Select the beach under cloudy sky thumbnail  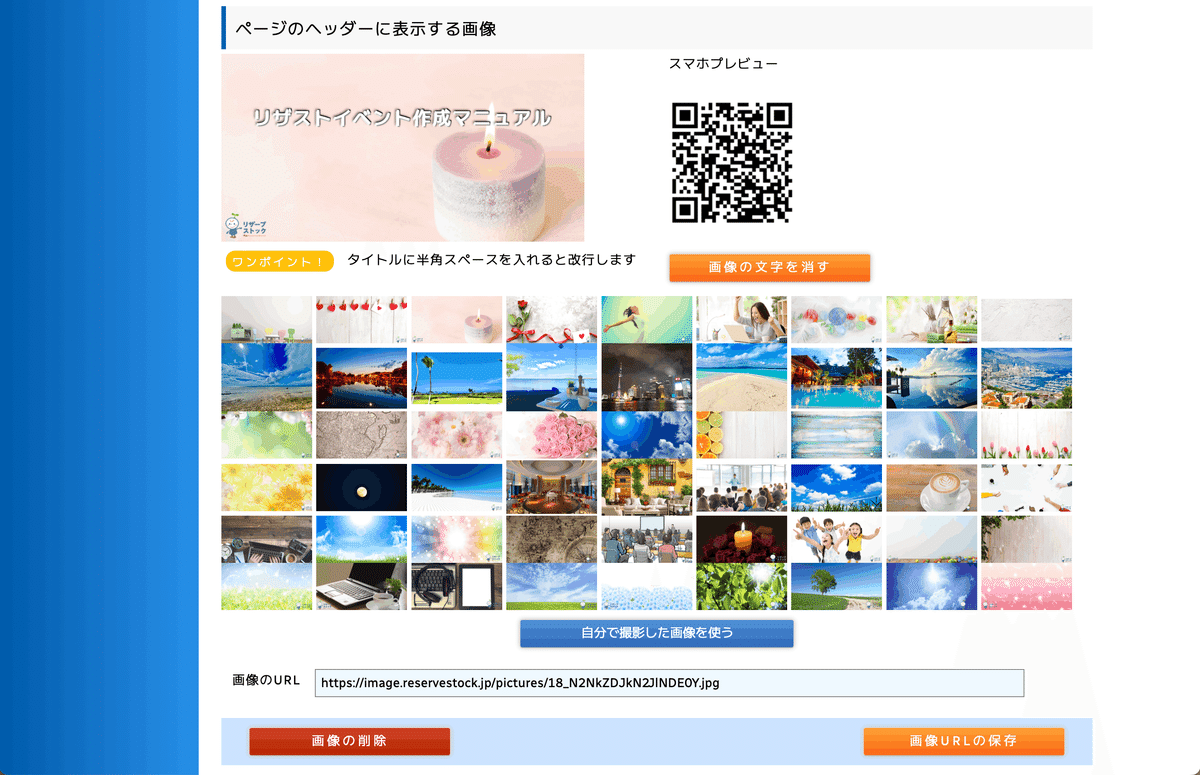point(266,378)
